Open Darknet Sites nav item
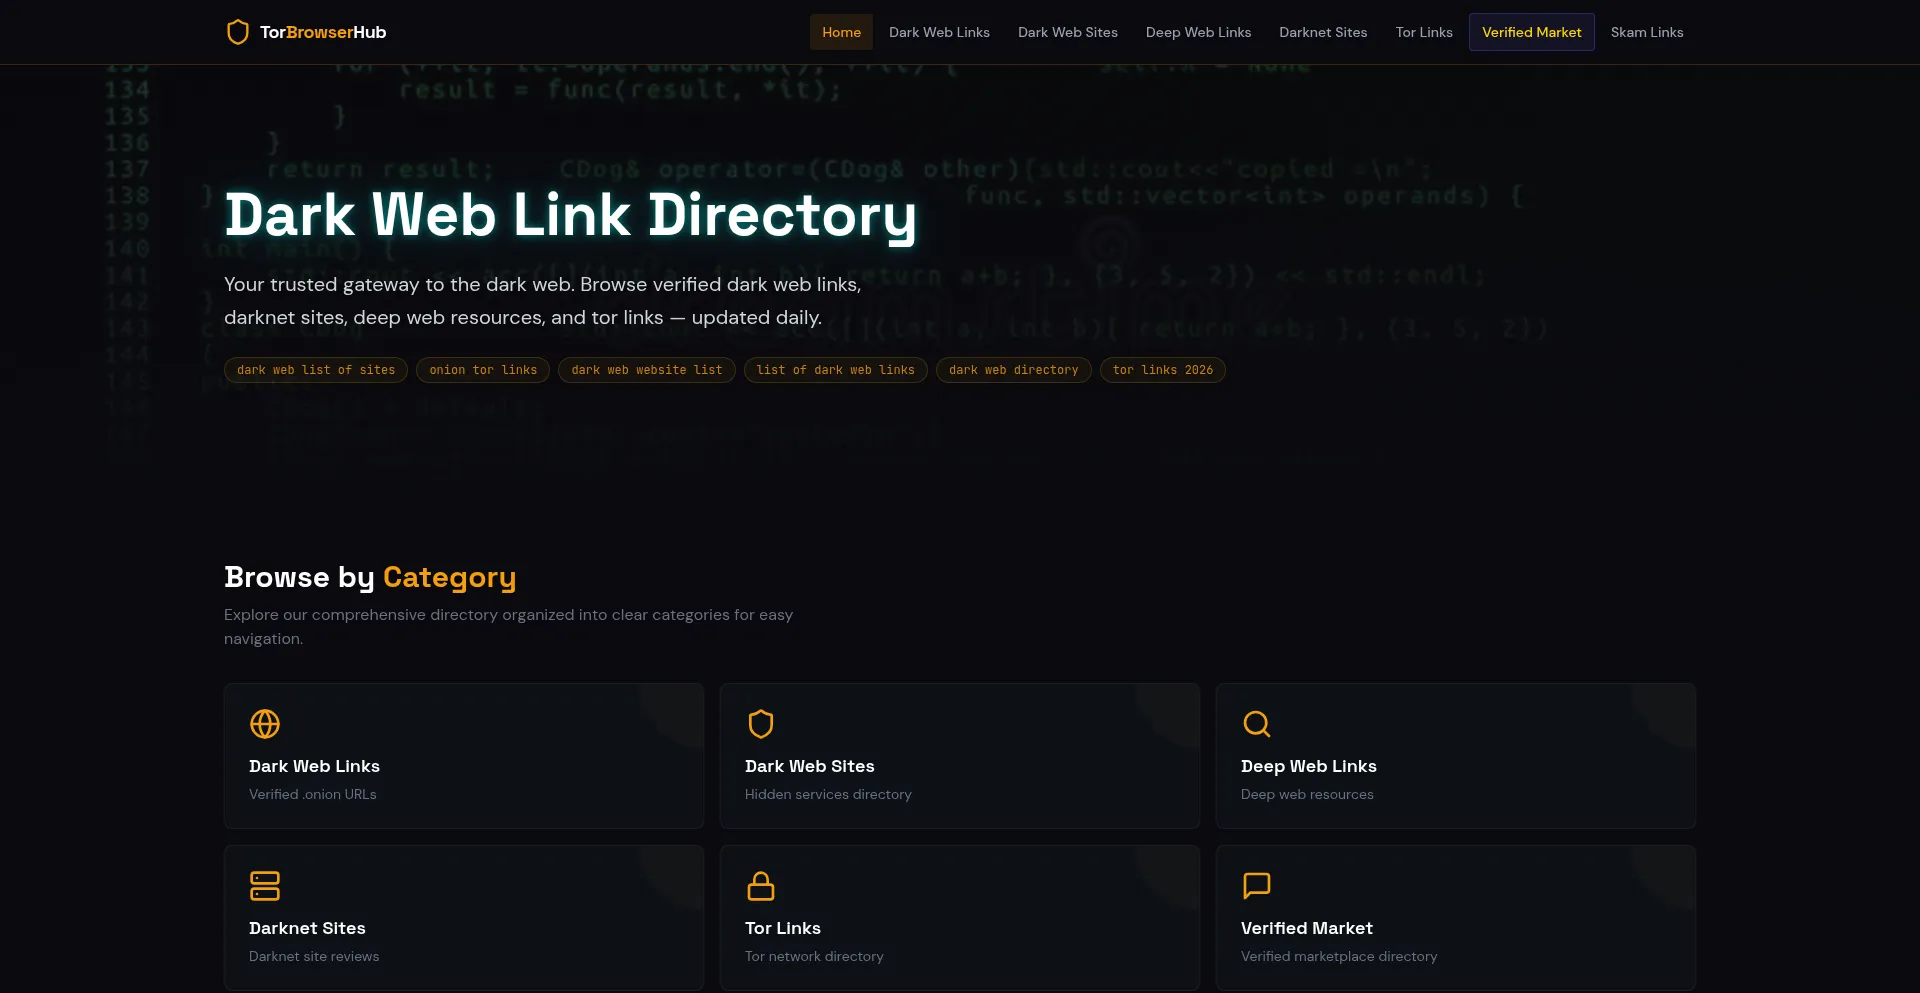 pos(1323,32)
